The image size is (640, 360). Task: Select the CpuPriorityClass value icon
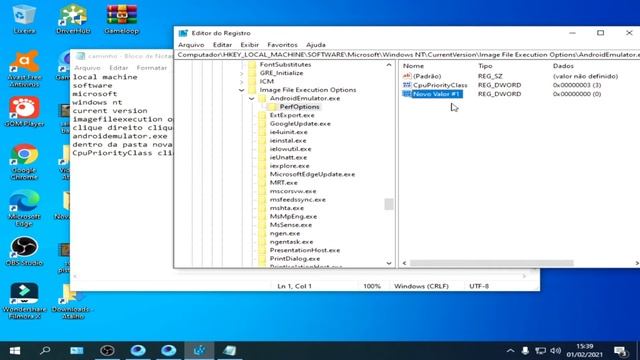pyautogui.click(x=407, y=85)
